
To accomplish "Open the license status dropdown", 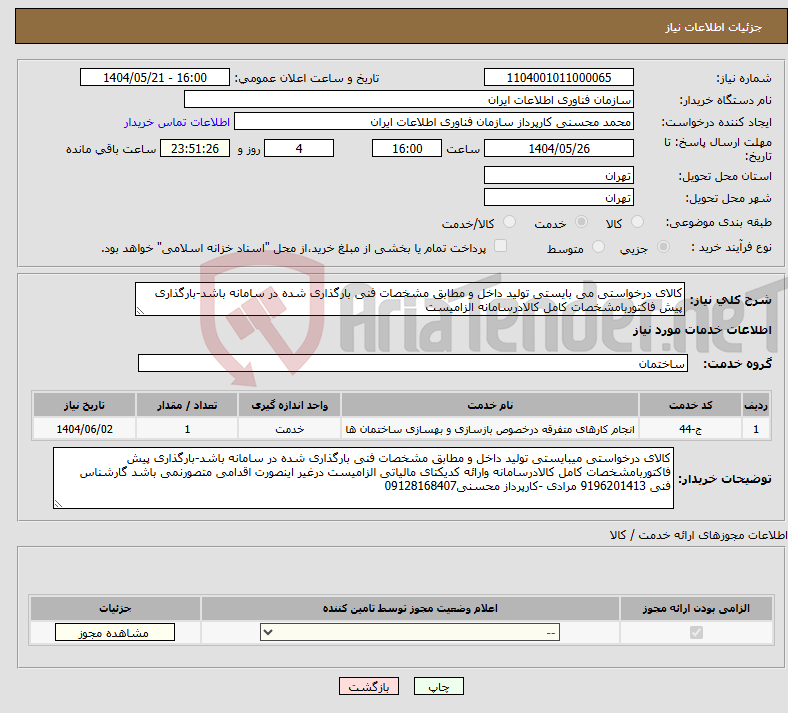I will 410,632.
